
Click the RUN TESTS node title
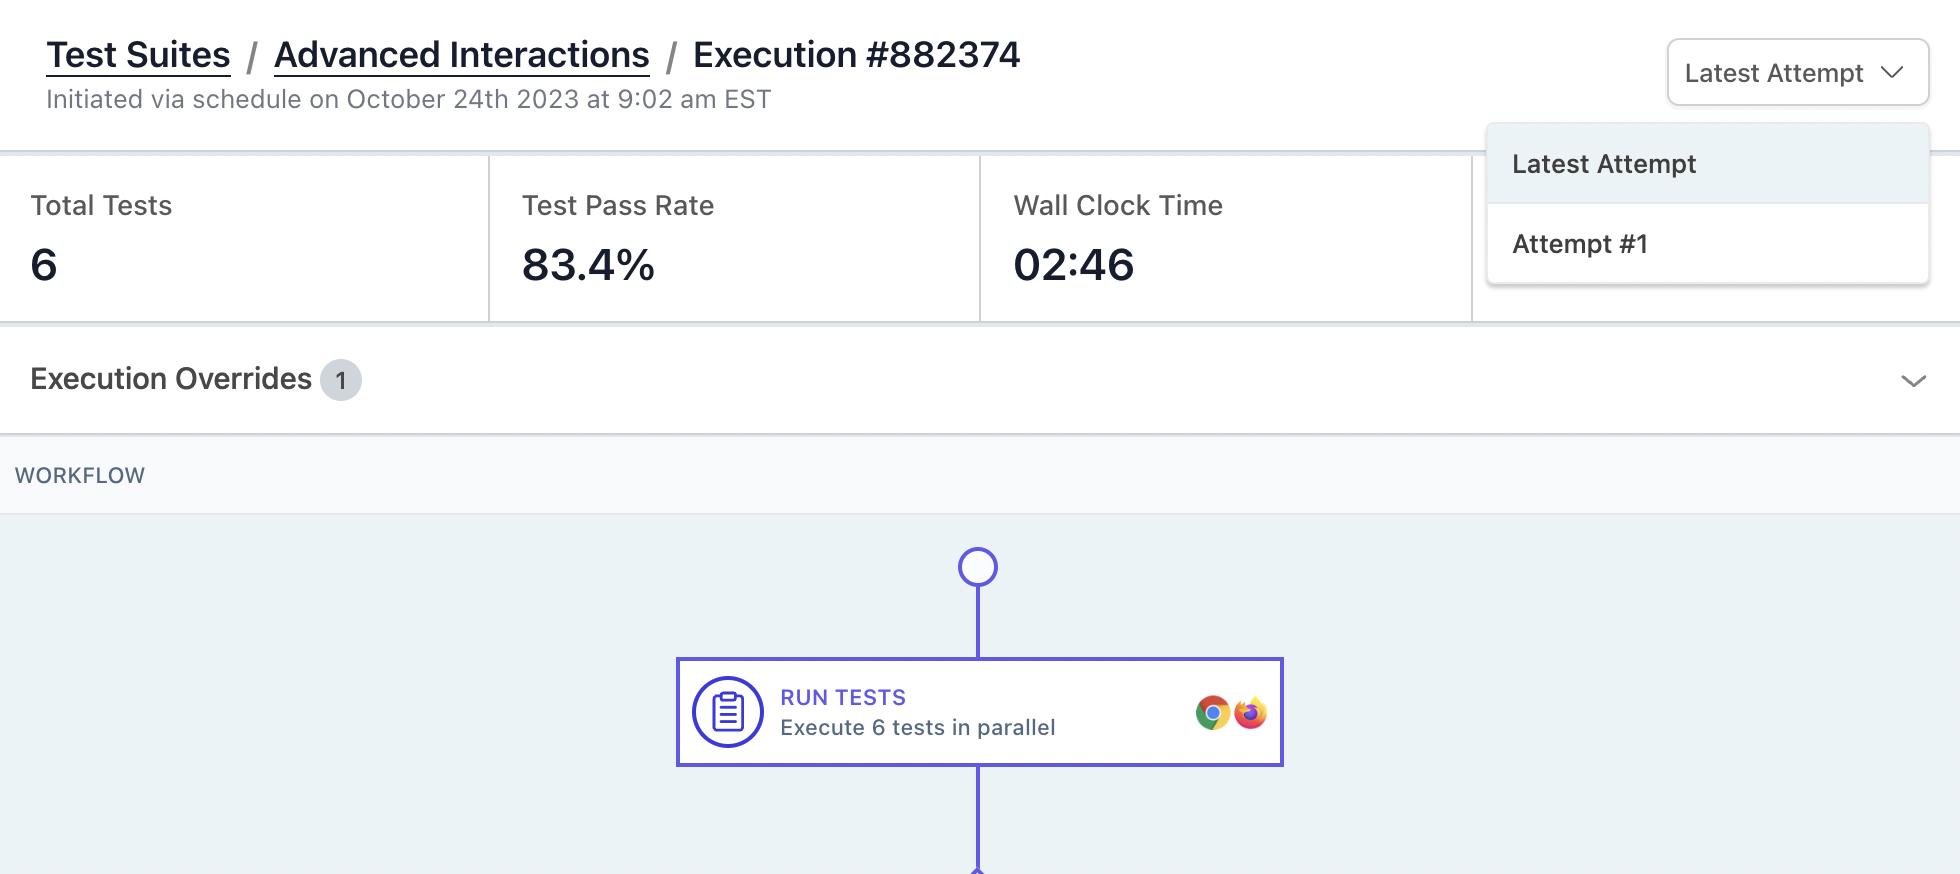tap(843, 697)
